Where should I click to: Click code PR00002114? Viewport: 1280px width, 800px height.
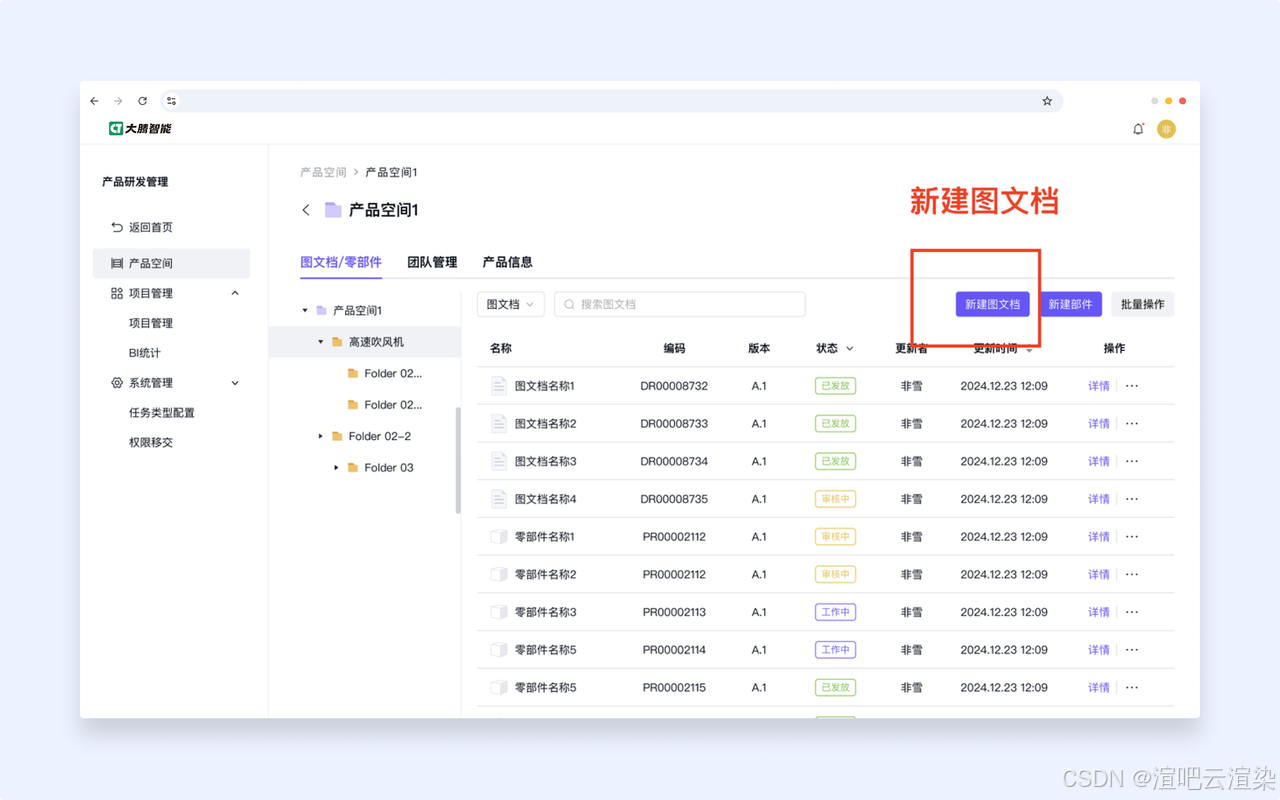(674, 650)
